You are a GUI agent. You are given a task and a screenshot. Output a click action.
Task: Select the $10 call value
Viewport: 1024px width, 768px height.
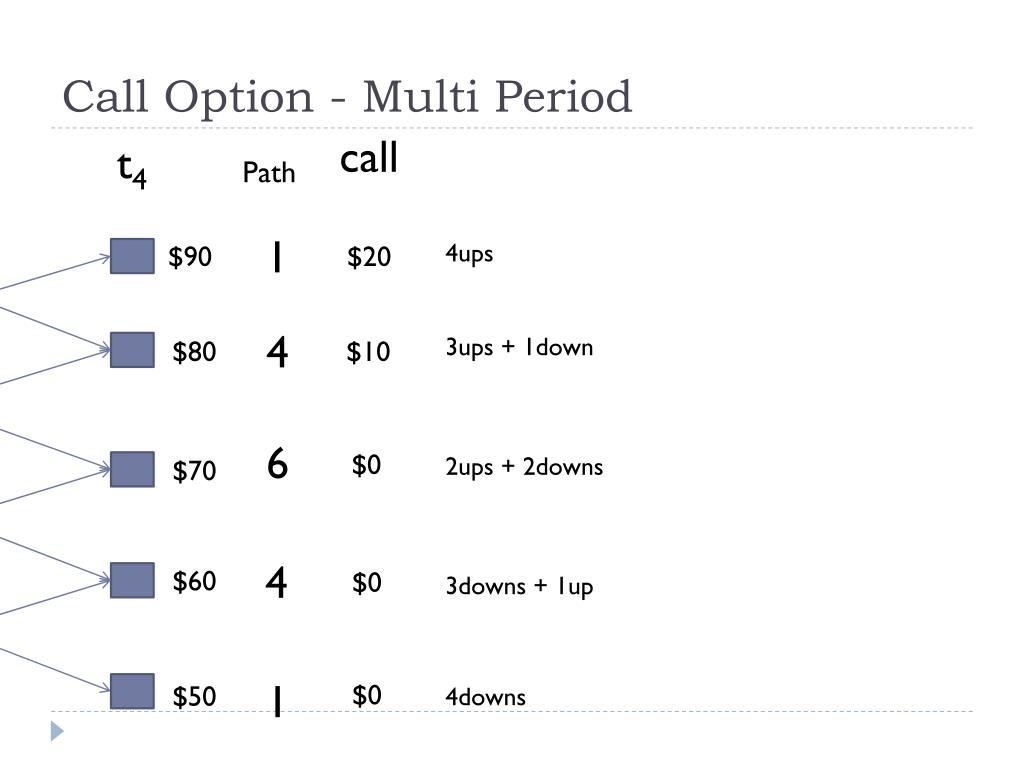[368, 352]
